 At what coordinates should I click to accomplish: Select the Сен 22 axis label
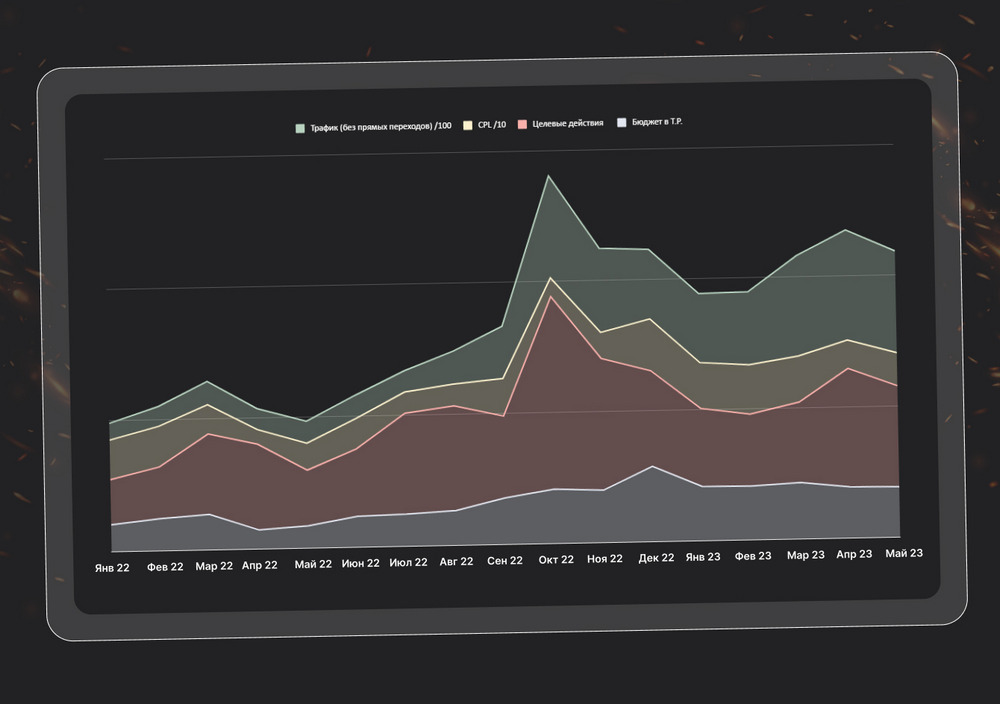tap(505, 561)
